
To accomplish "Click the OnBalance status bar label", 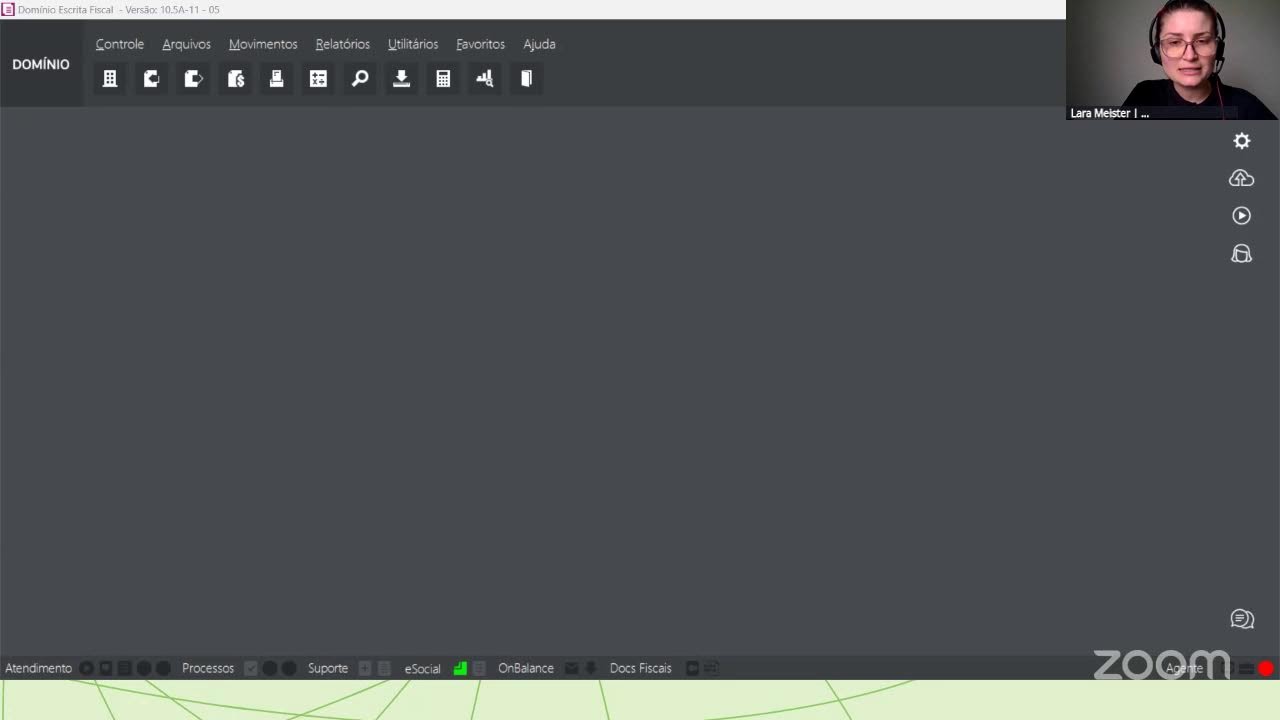I will pos(526,668).
